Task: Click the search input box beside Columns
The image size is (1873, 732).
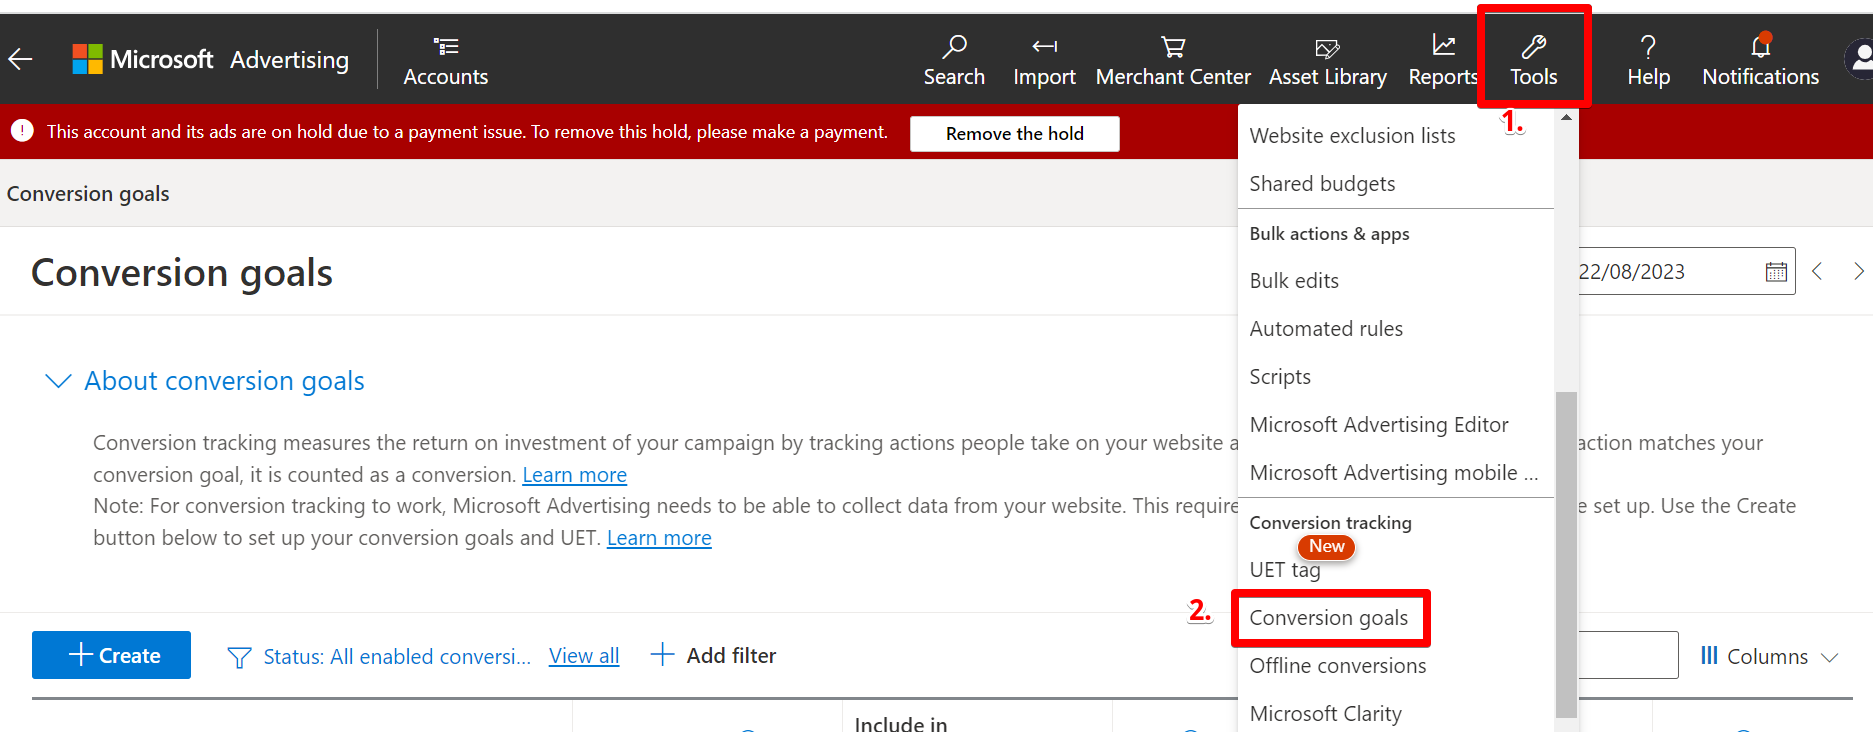Action: tap(1628, 655)
